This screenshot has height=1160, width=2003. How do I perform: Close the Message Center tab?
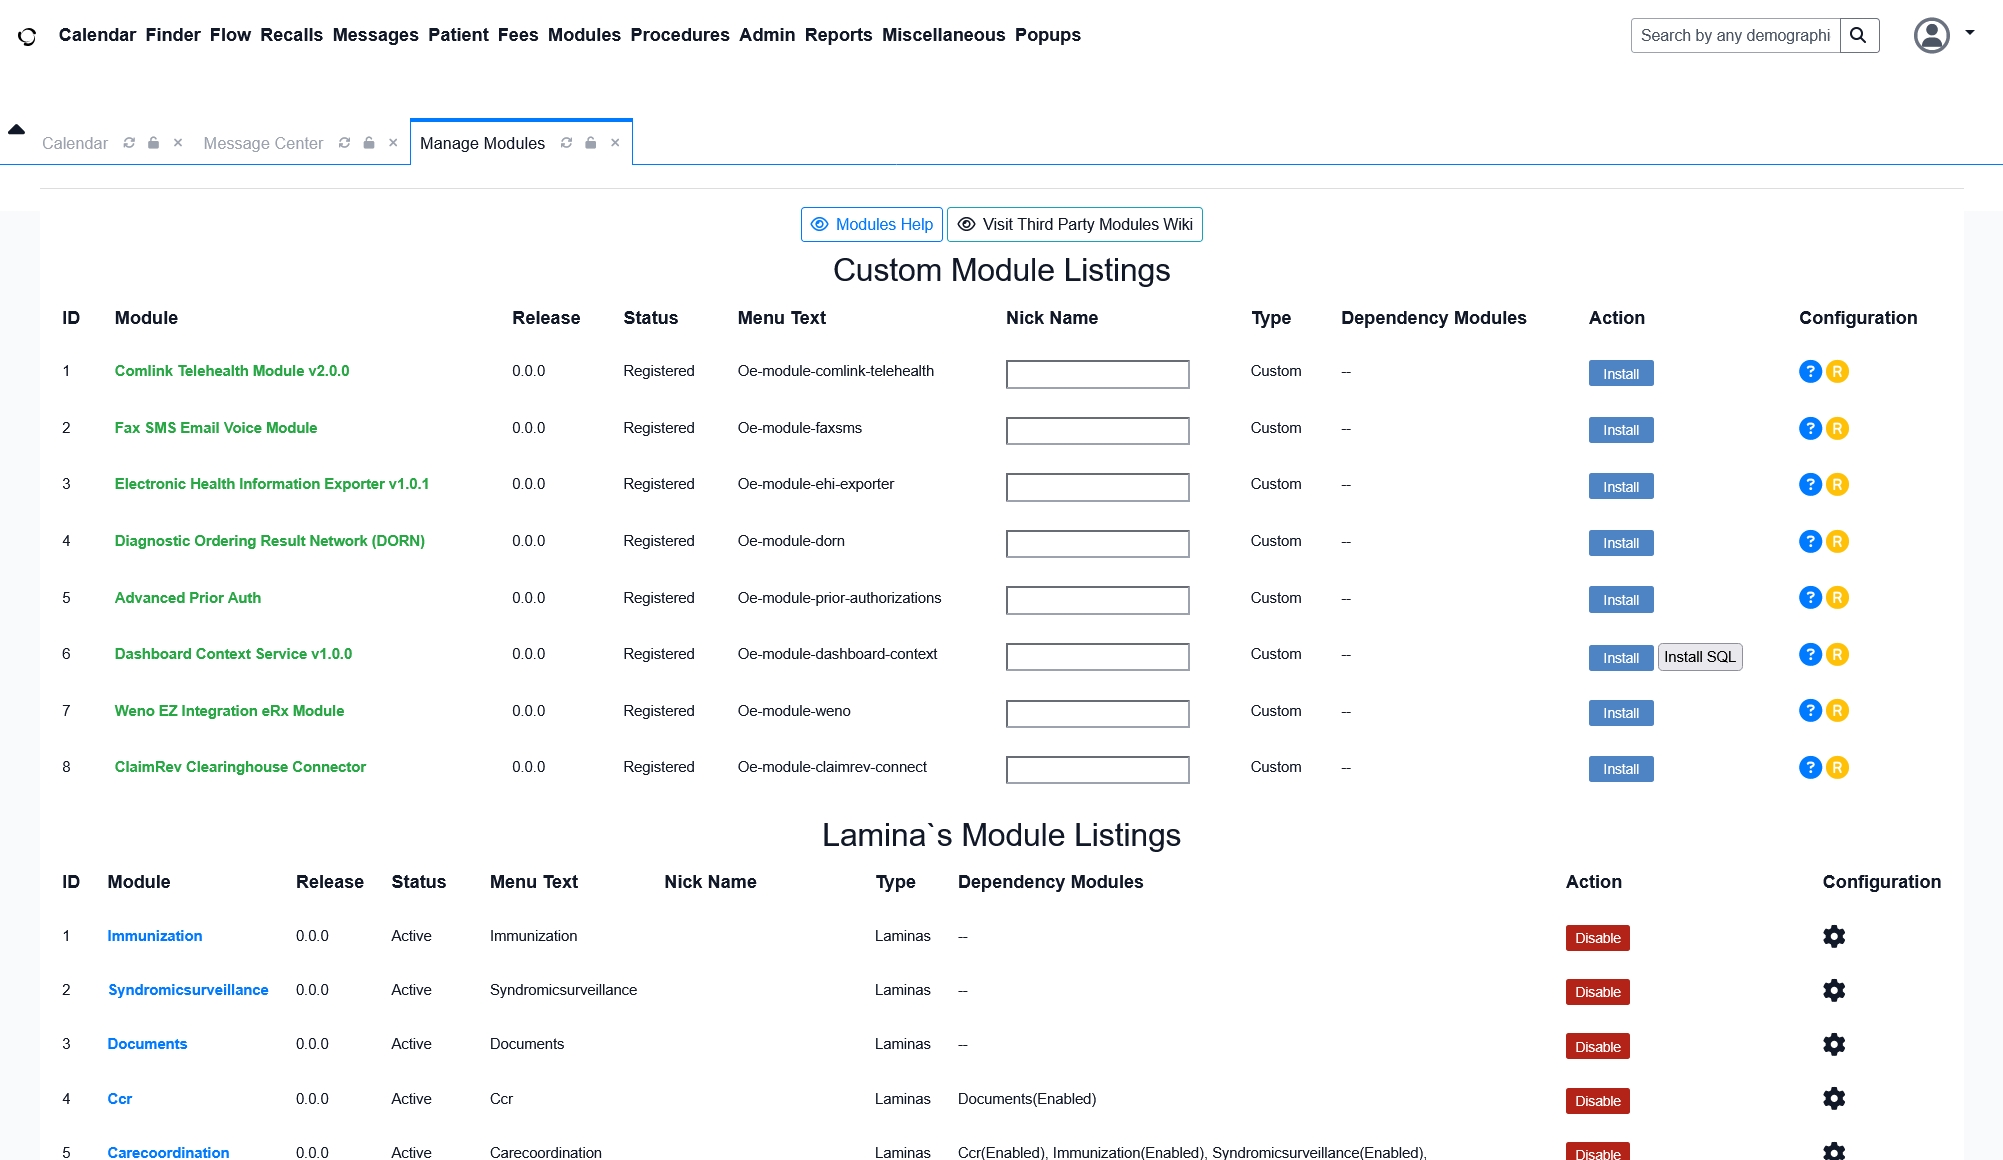point(393,143)
